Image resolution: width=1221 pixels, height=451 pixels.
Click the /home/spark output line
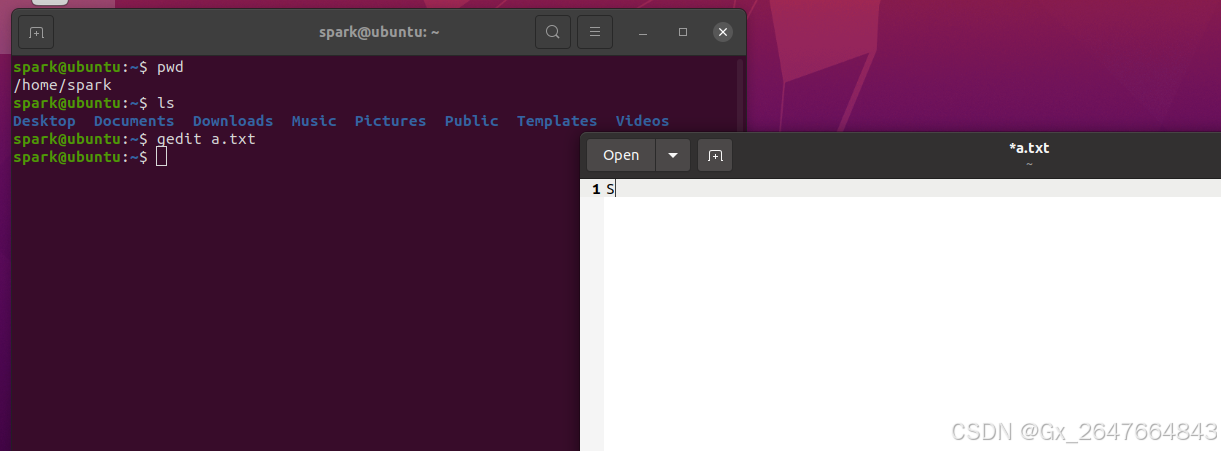click(x=62, y=85)
